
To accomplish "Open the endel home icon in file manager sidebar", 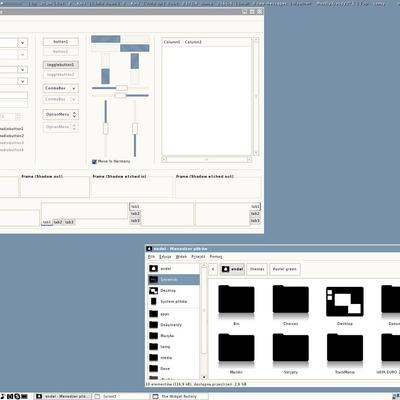I will pos(154,268).
